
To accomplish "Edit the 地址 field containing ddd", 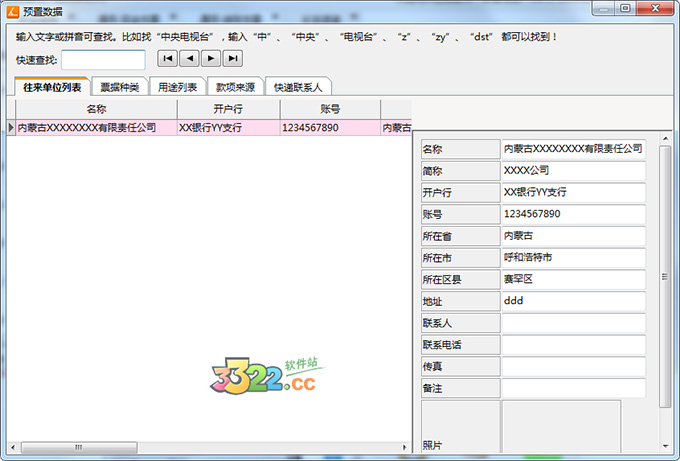I will 573,300.
